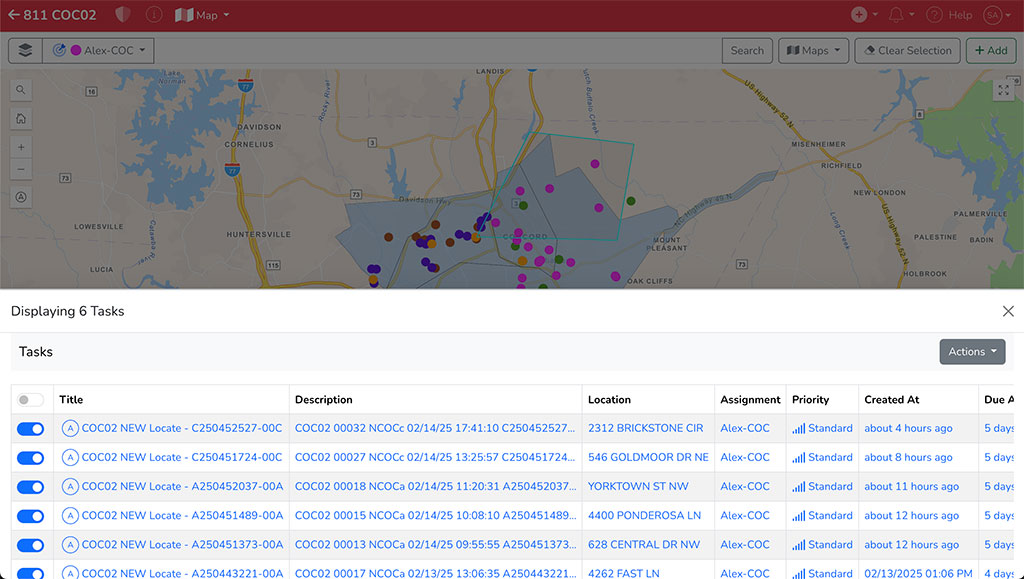Viewport: 1024px width, 579px height.
Task: Click the back arrow beside 811 COC02
Action: click(14, 15)
